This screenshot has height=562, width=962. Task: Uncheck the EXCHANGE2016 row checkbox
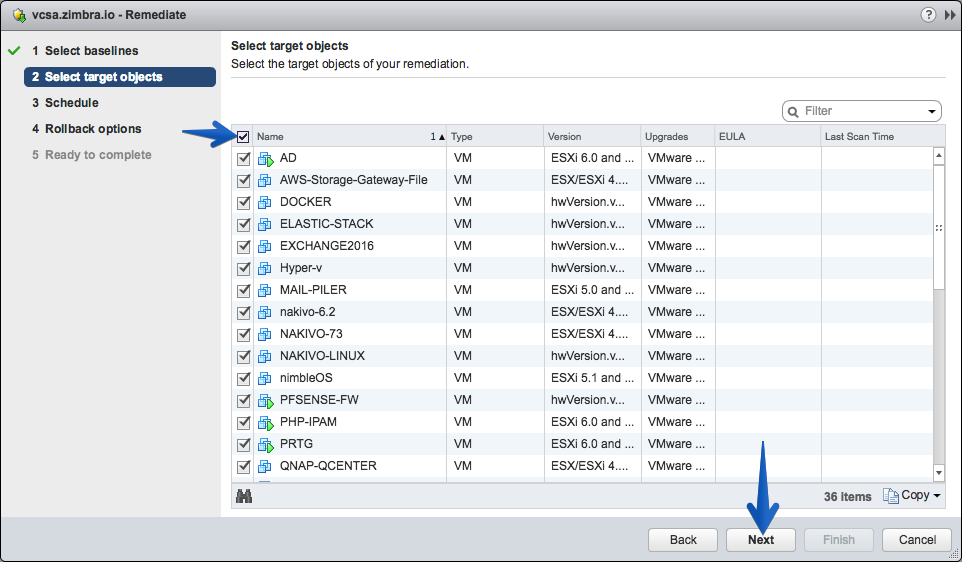click(x=244, y=247)
